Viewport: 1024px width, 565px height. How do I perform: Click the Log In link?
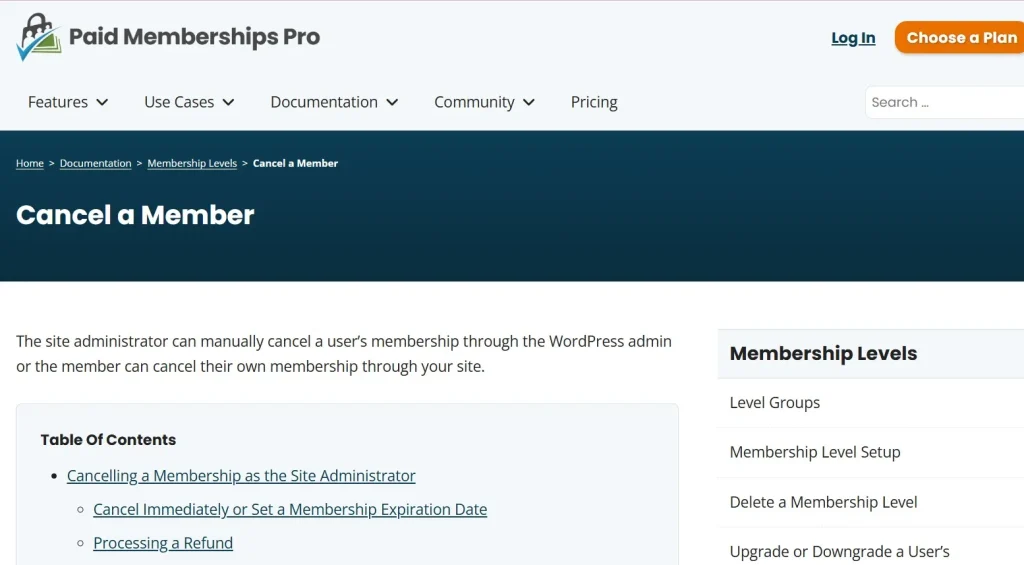[x=853, y=38]
